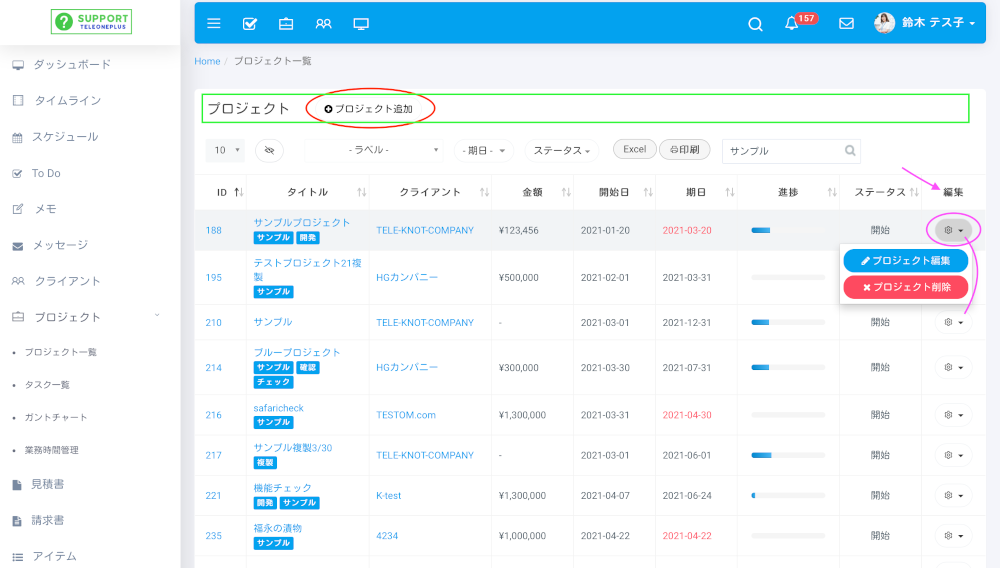Go to メモ in sidebar
1000x568 pixels.
pos(45,209)
